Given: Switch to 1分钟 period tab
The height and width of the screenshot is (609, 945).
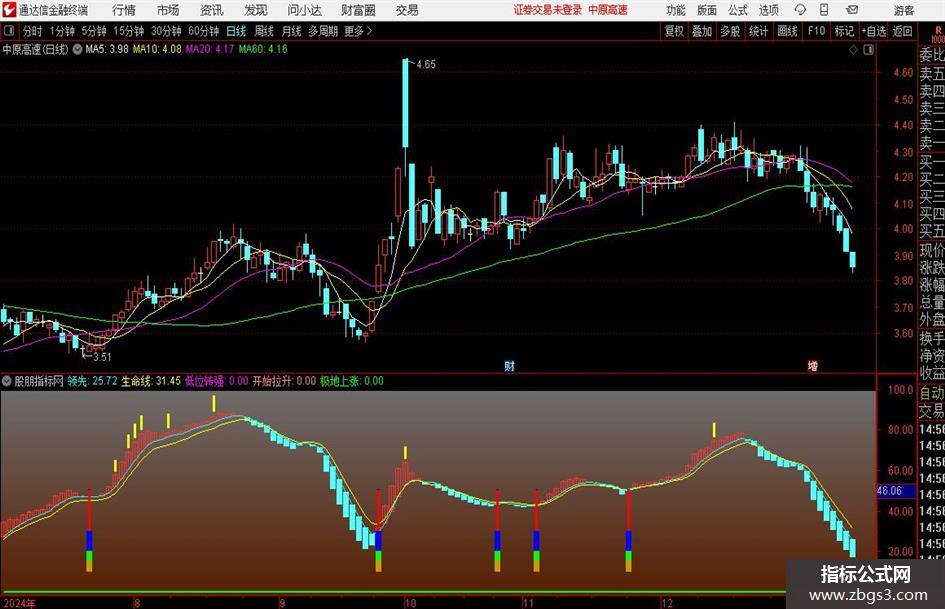Looking at the screenshot, I should pyautogui.click(x=62, y=31).
